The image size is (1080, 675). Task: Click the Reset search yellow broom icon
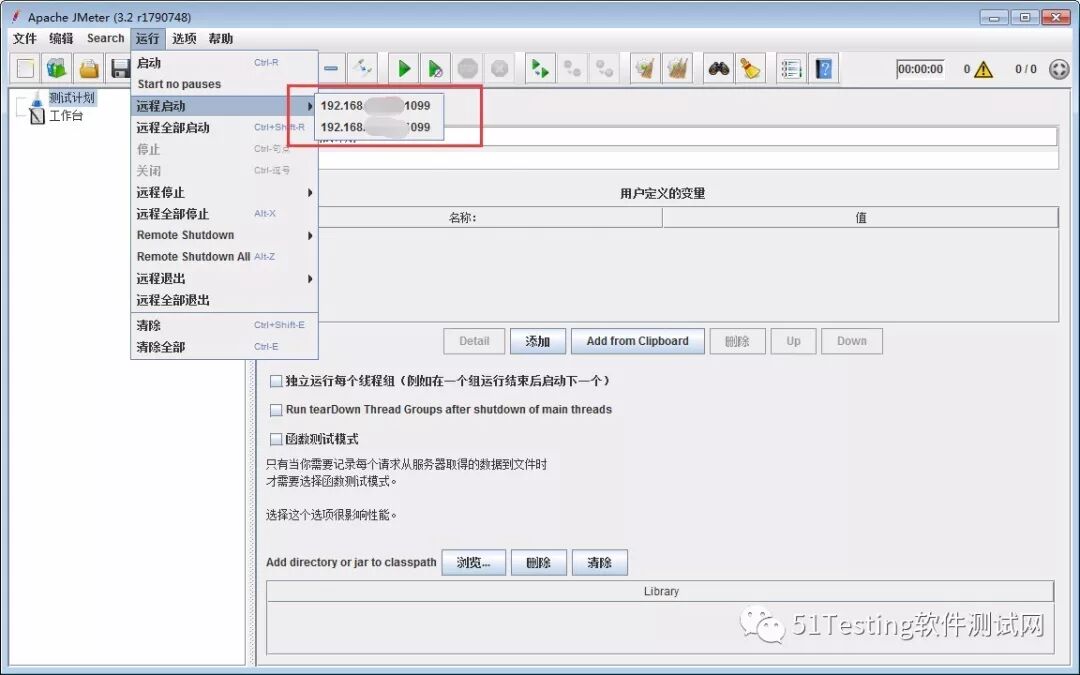pyautogui.click(x=750, y=68)
